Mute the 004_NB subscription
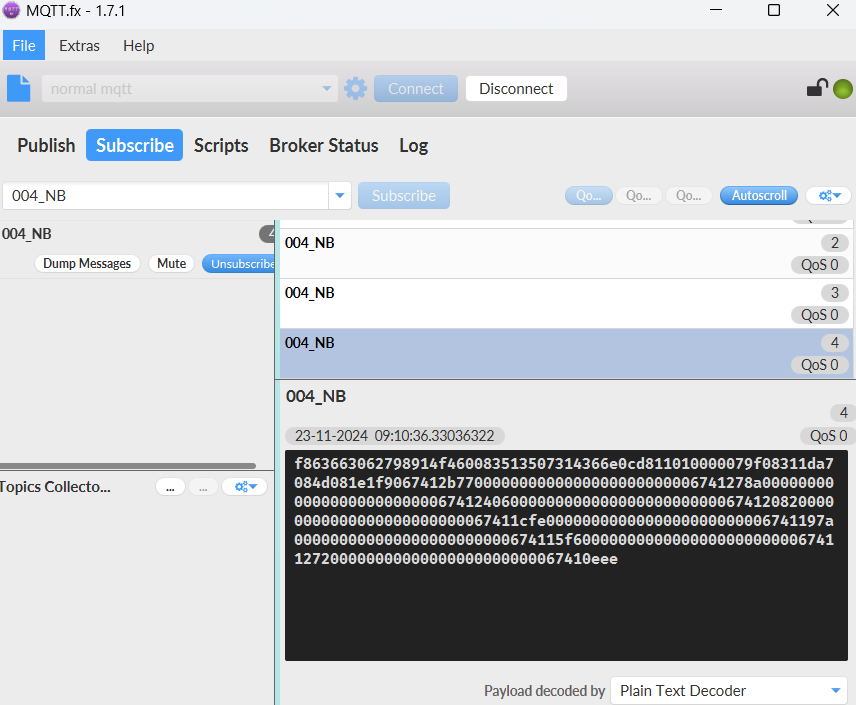856x705 pixels. pos(171,264)
